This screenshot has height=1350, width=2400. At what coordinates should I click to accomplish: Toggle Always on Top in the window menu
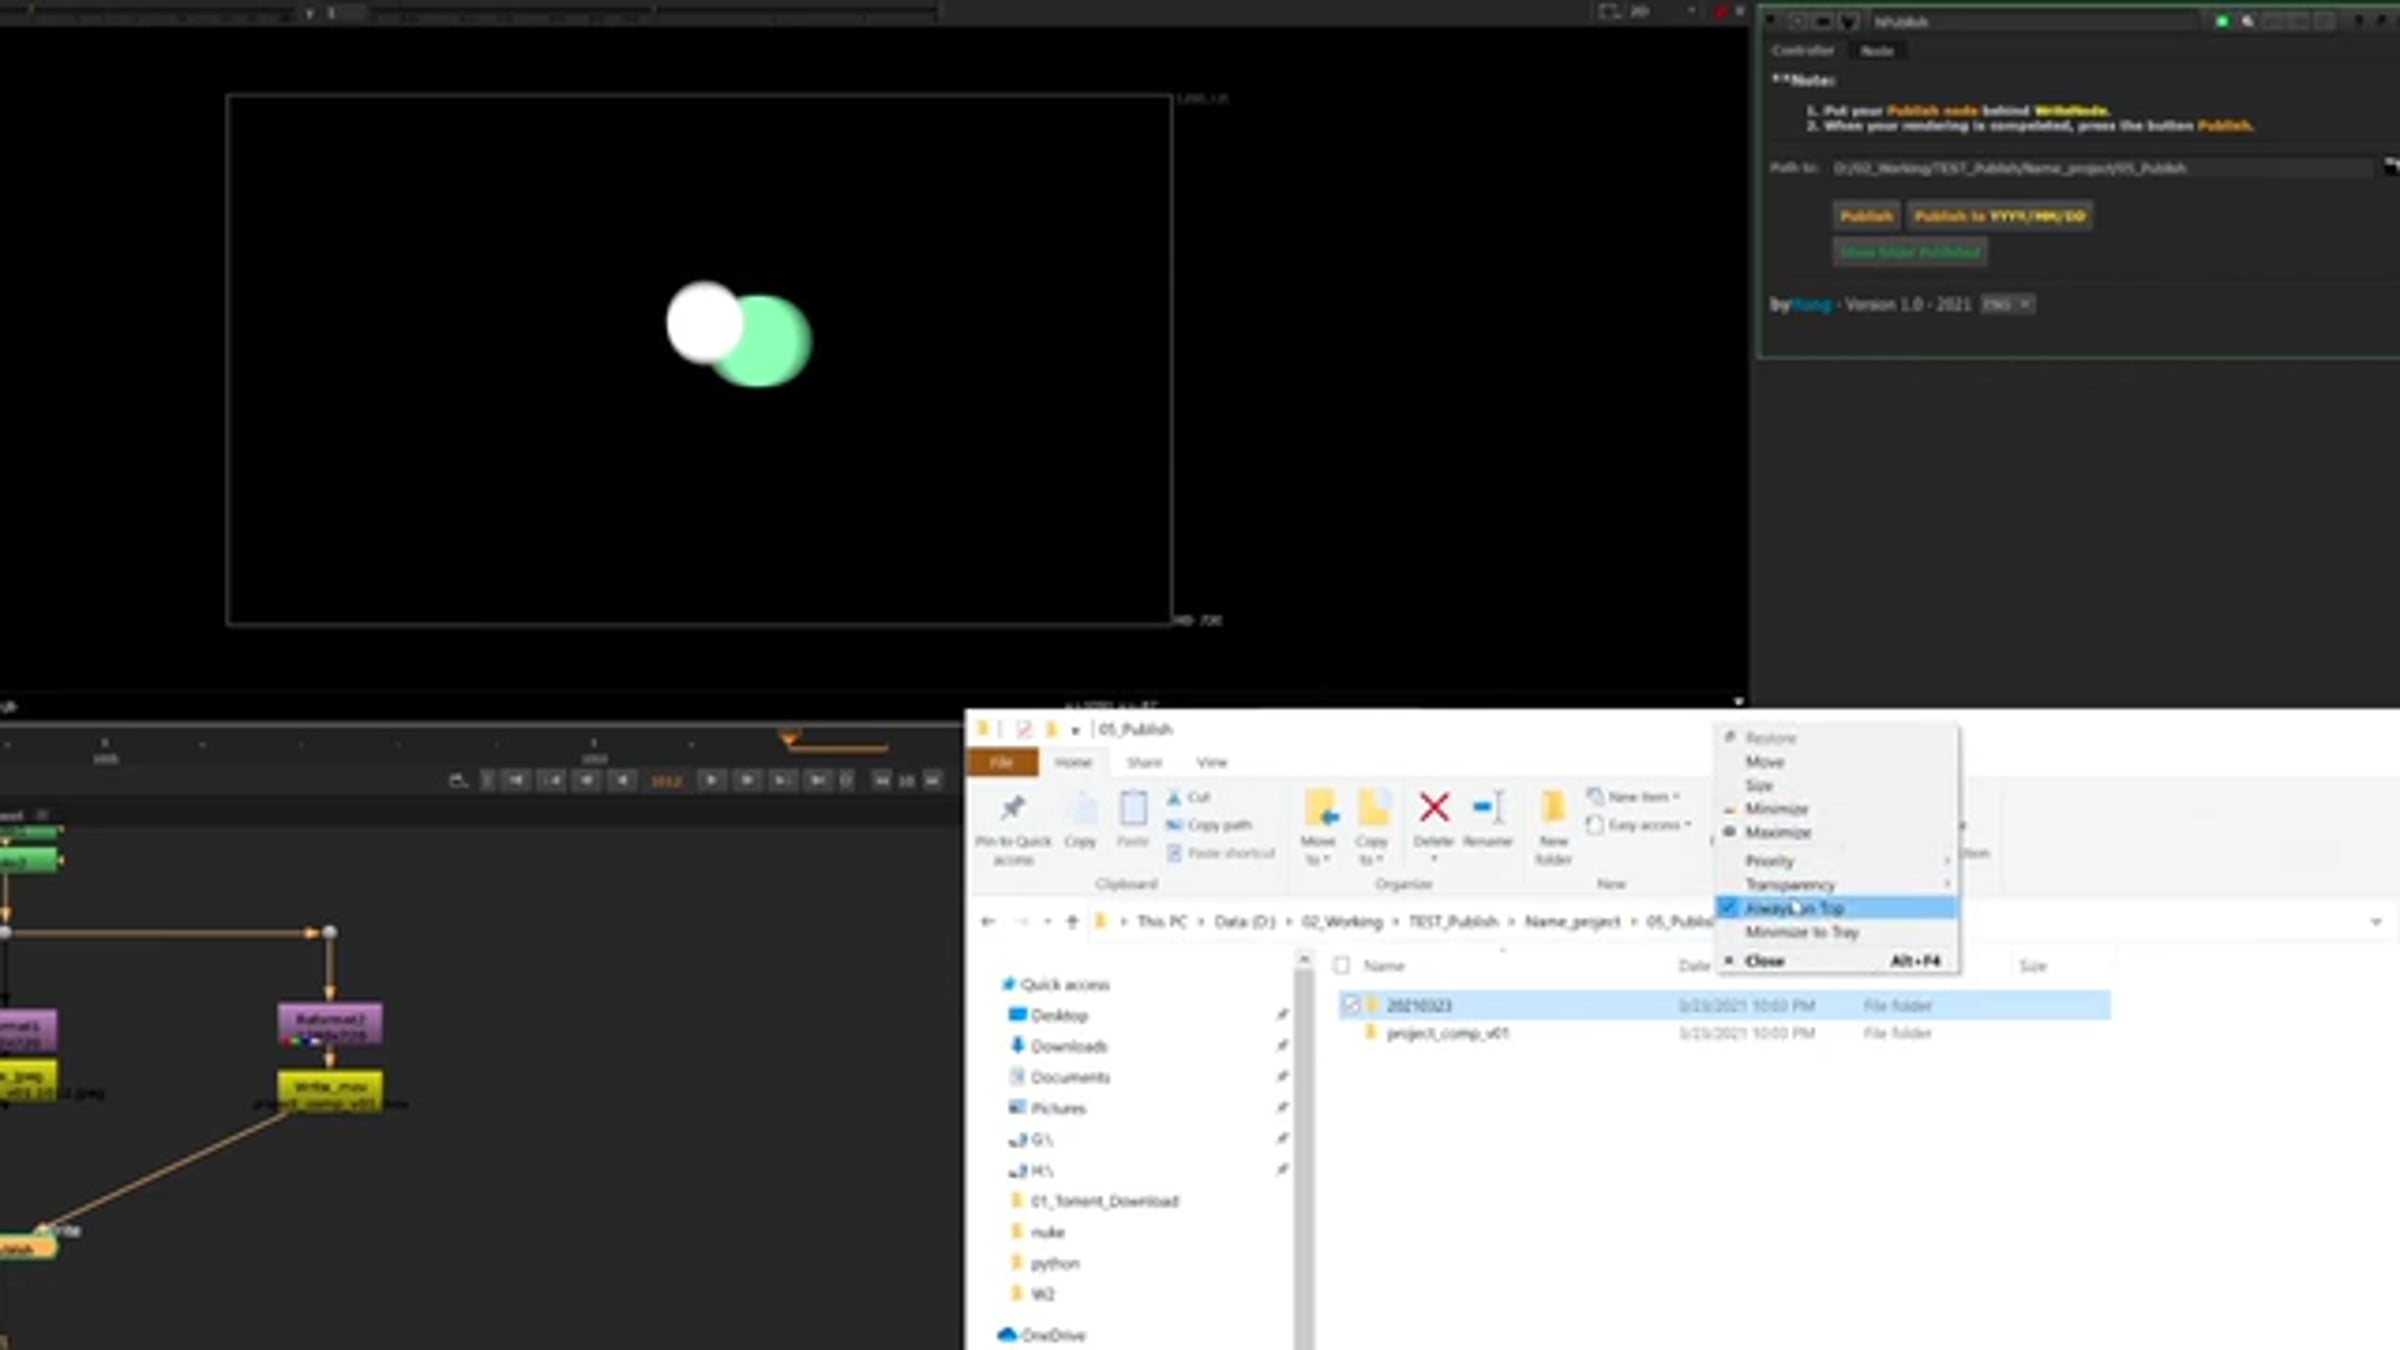click(1837, 908)
